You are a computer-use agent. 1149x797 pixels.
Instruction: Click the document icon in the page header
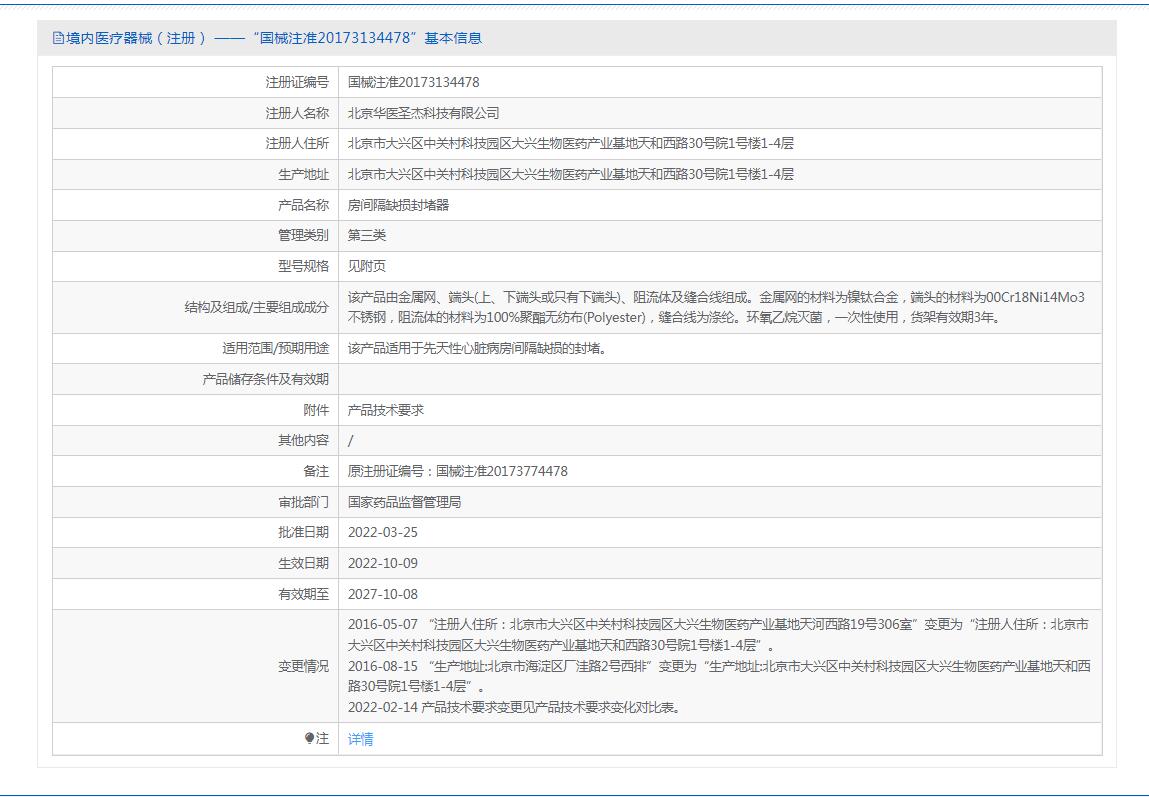(58, 38)
